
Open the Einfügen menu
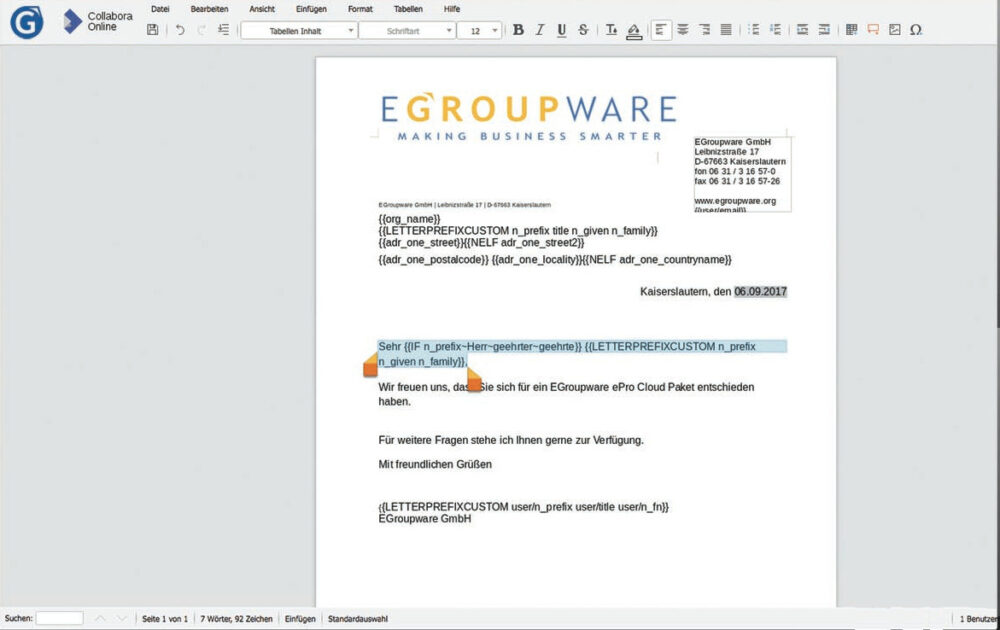pos(311,9)
